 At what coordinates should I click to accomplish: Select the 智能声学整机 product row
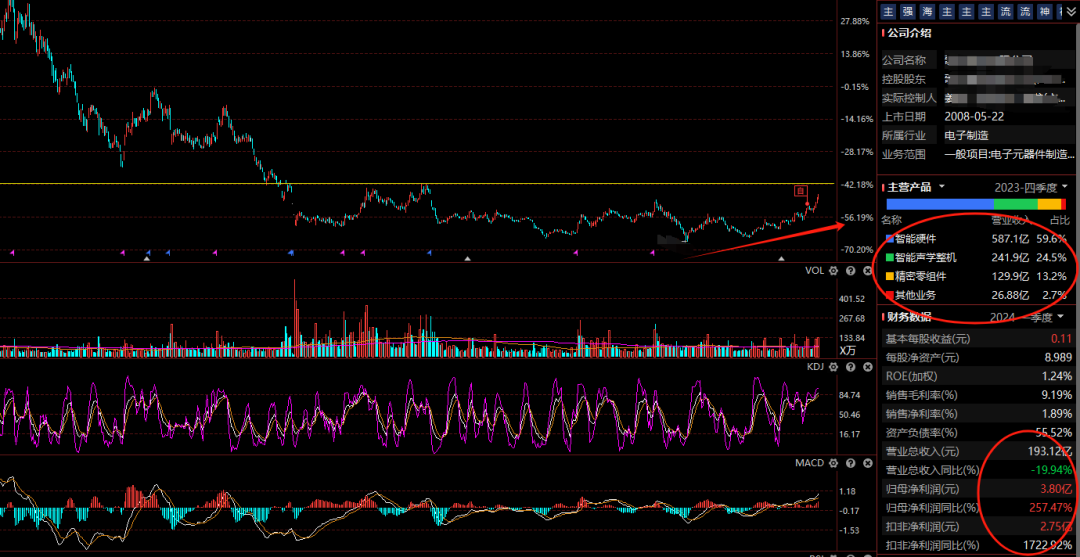979,258
